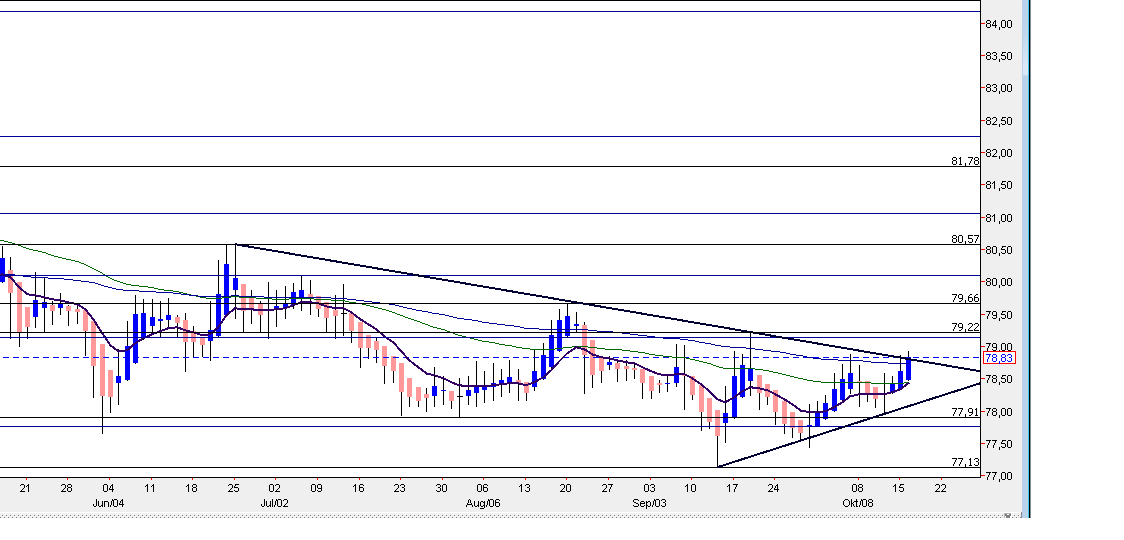Select the dashed blue current price line
This screenshot has width=1124, height=540.
pos(490,357)
